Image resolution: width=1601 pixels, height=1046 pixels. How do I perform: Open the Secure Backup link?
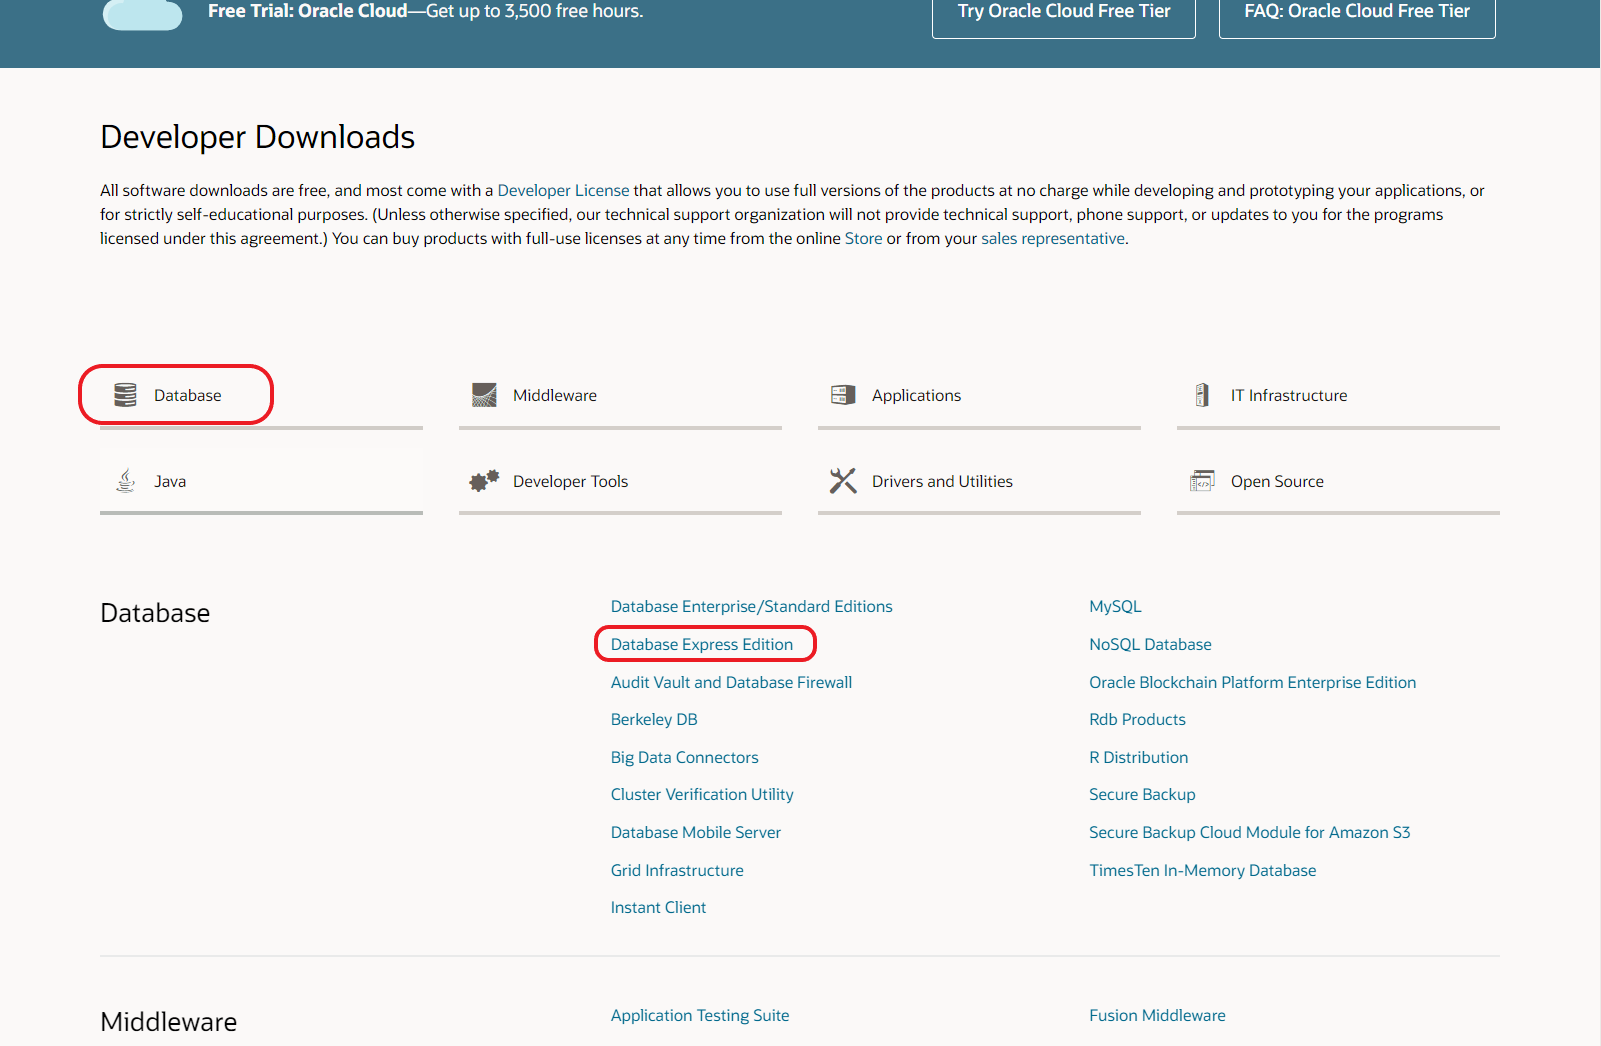[1142, 794]
